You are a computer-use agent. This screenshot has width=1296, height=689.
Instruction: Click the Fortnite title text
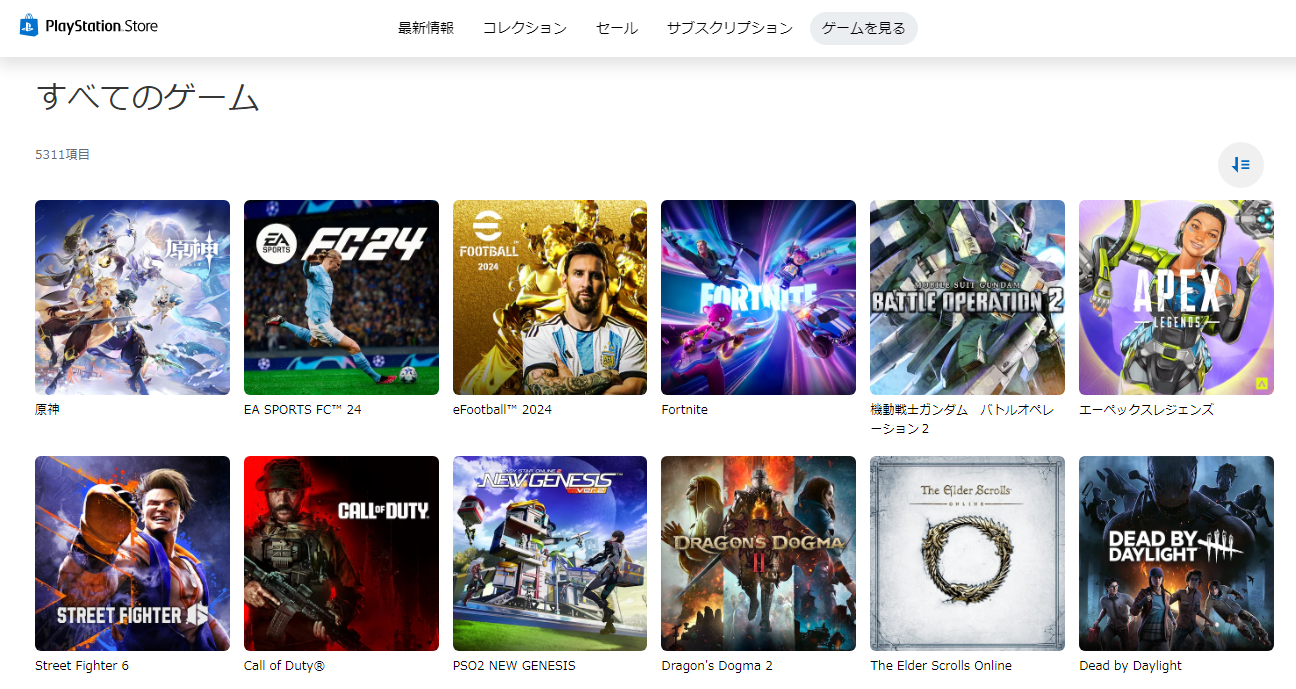685,410
